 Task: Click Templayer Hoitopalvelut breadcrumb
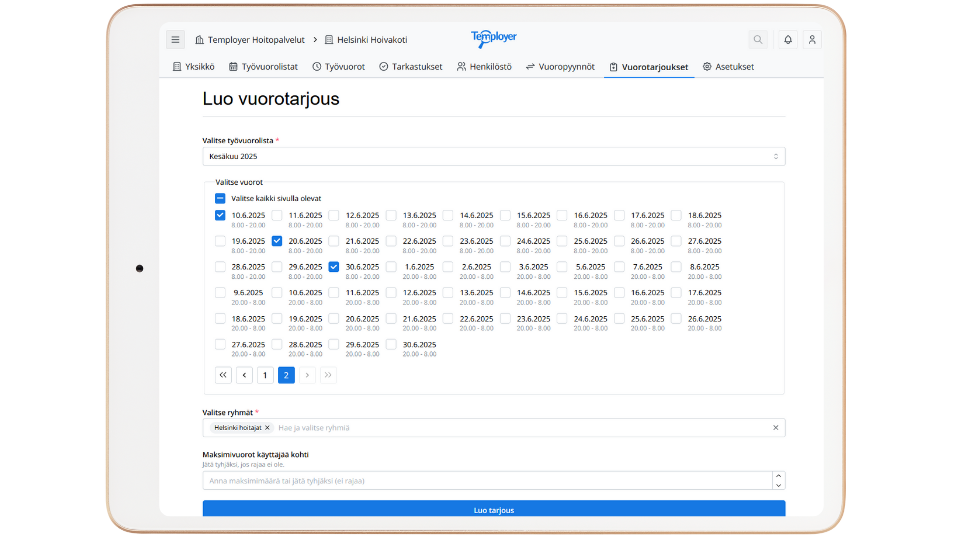[250, 40]
